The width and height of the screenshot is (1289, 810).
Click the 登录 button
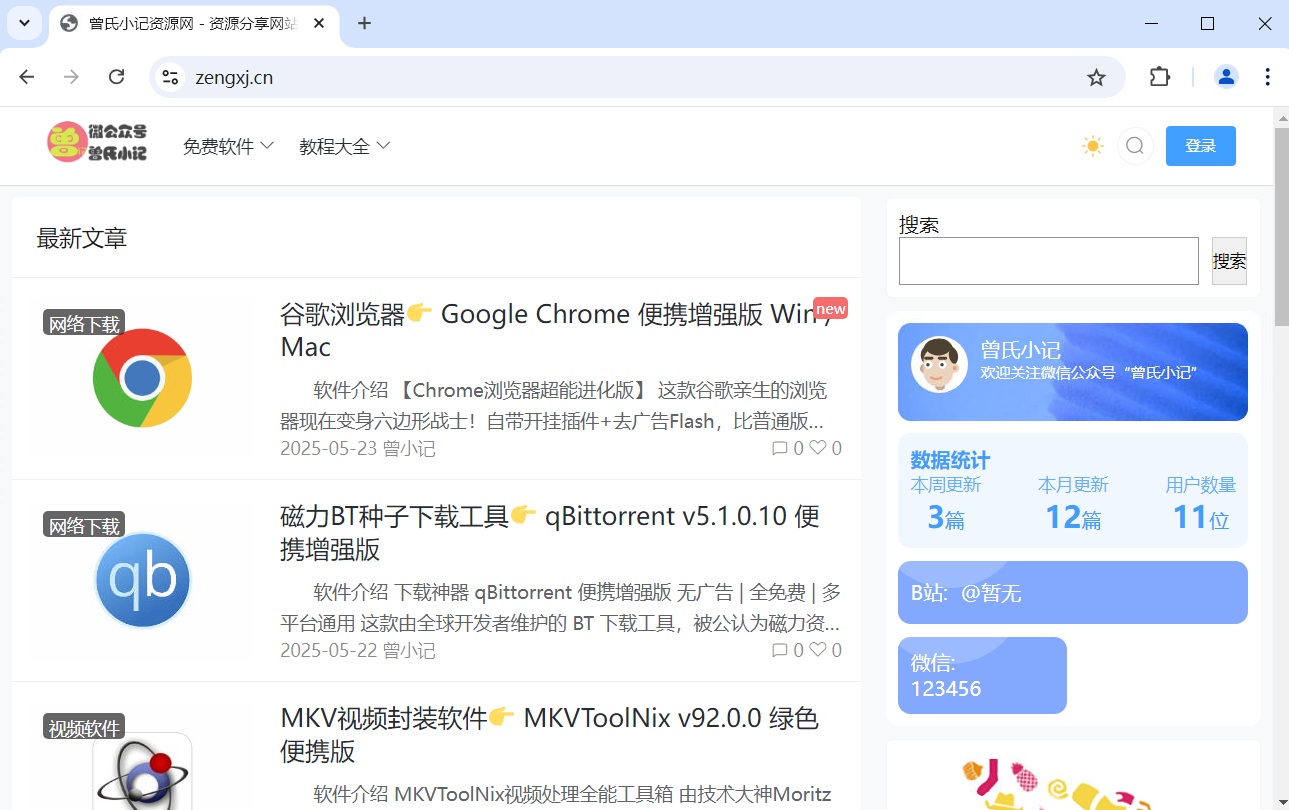pyautogui.click(x=1201, y=146)
